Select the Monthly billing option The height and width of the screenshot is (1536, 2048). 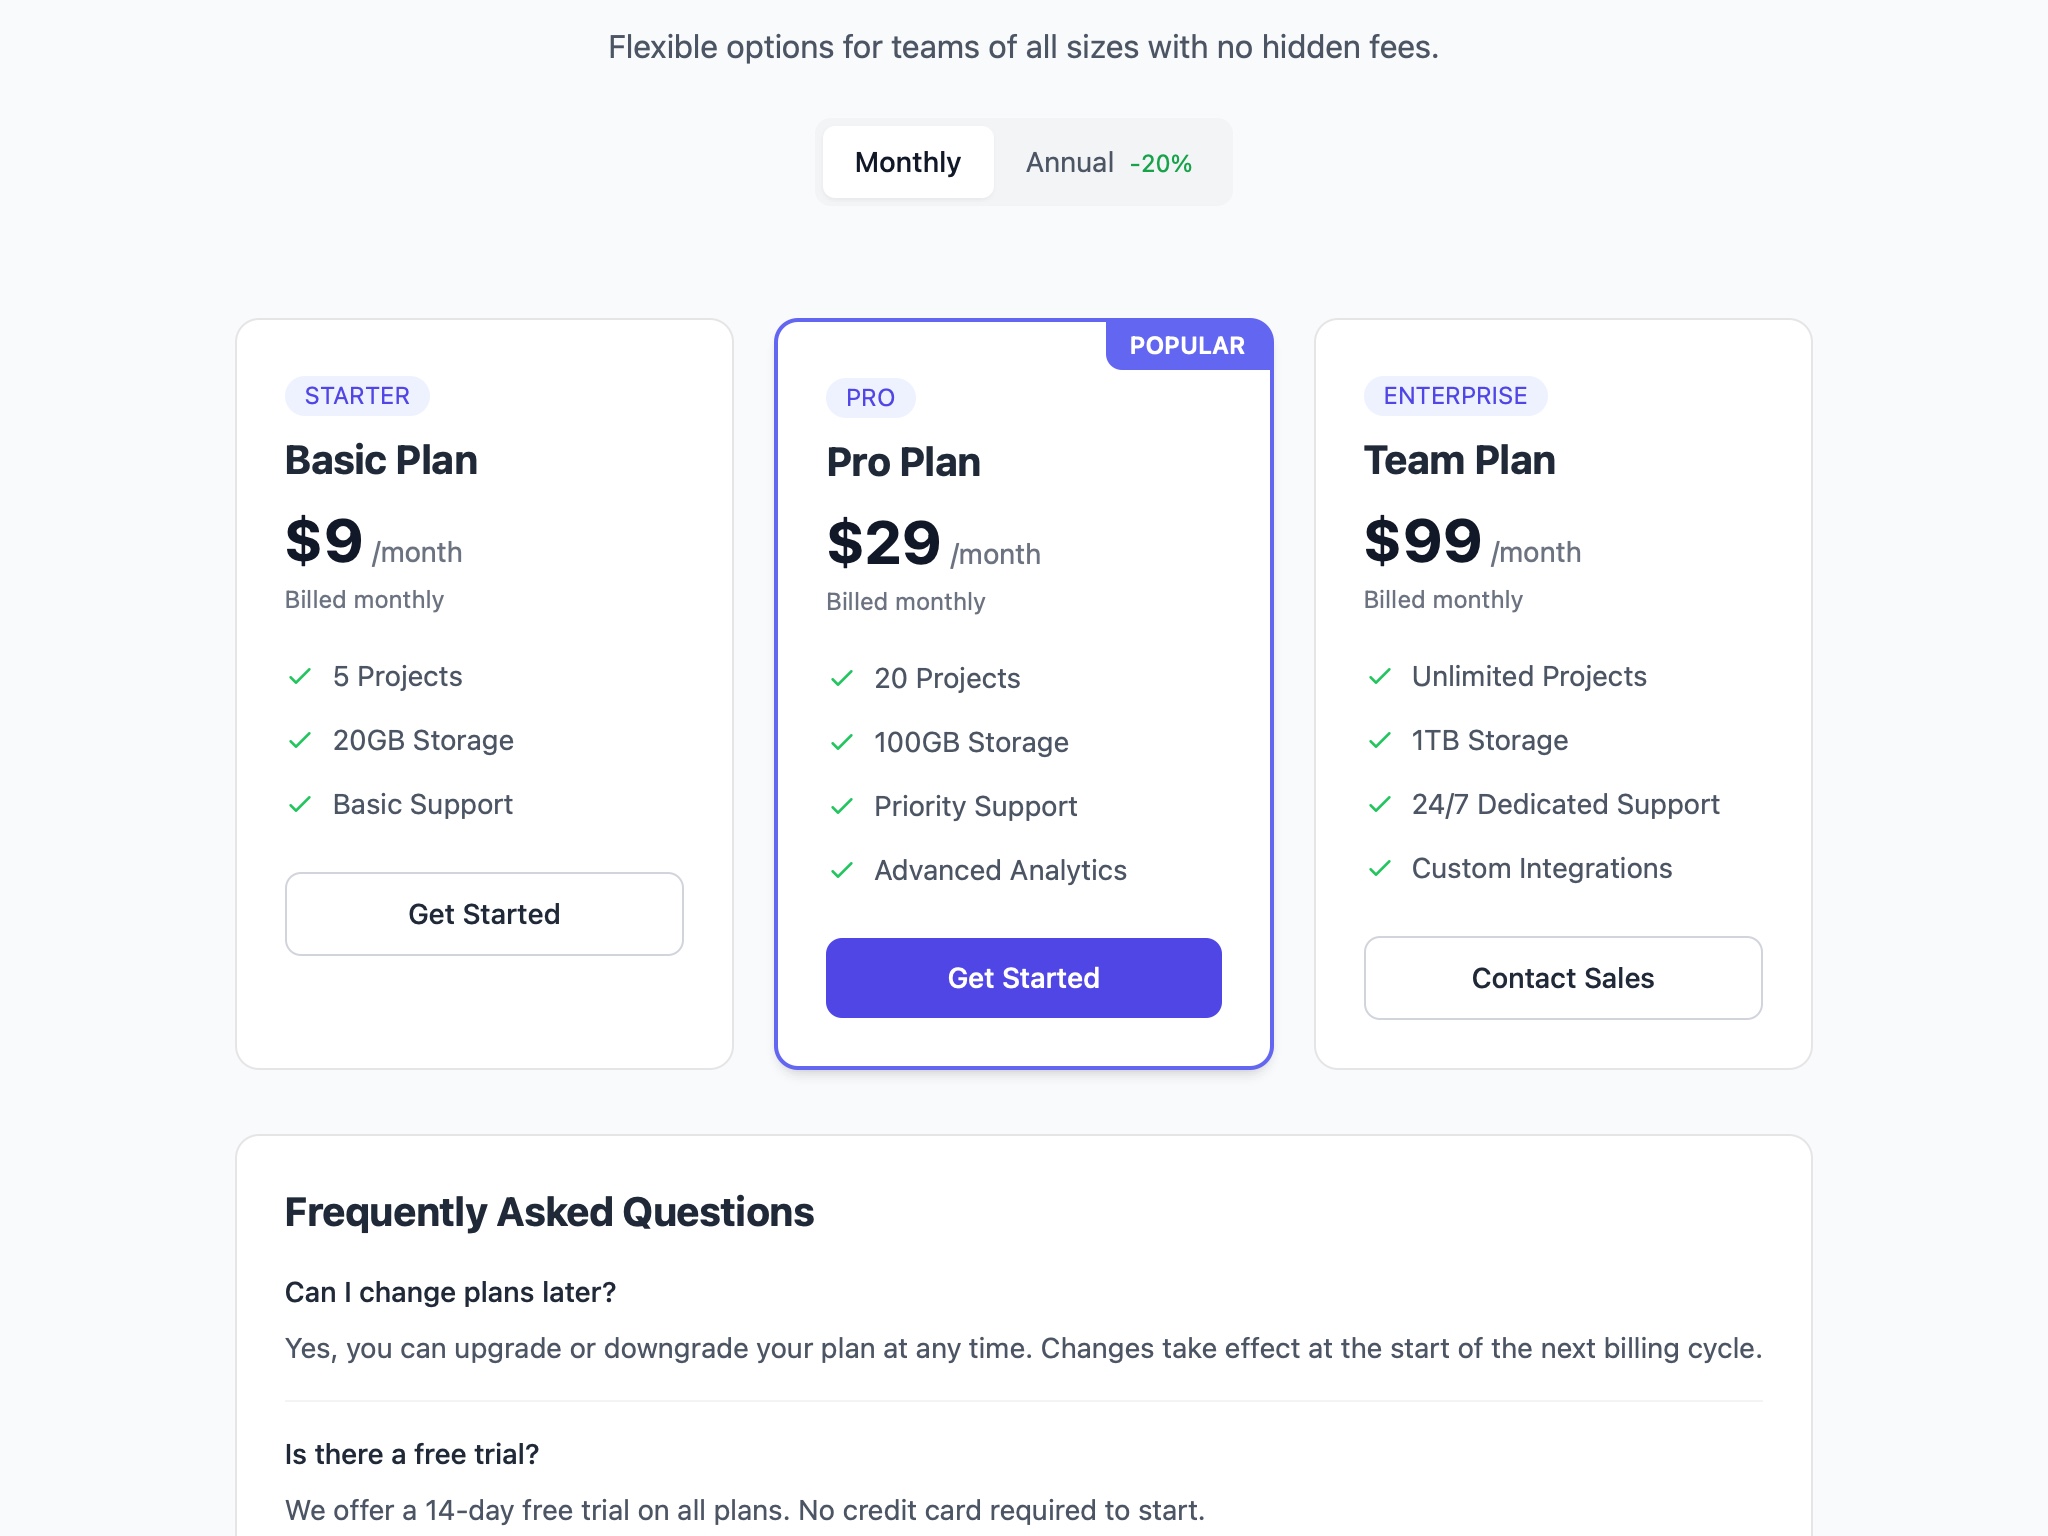906,161
